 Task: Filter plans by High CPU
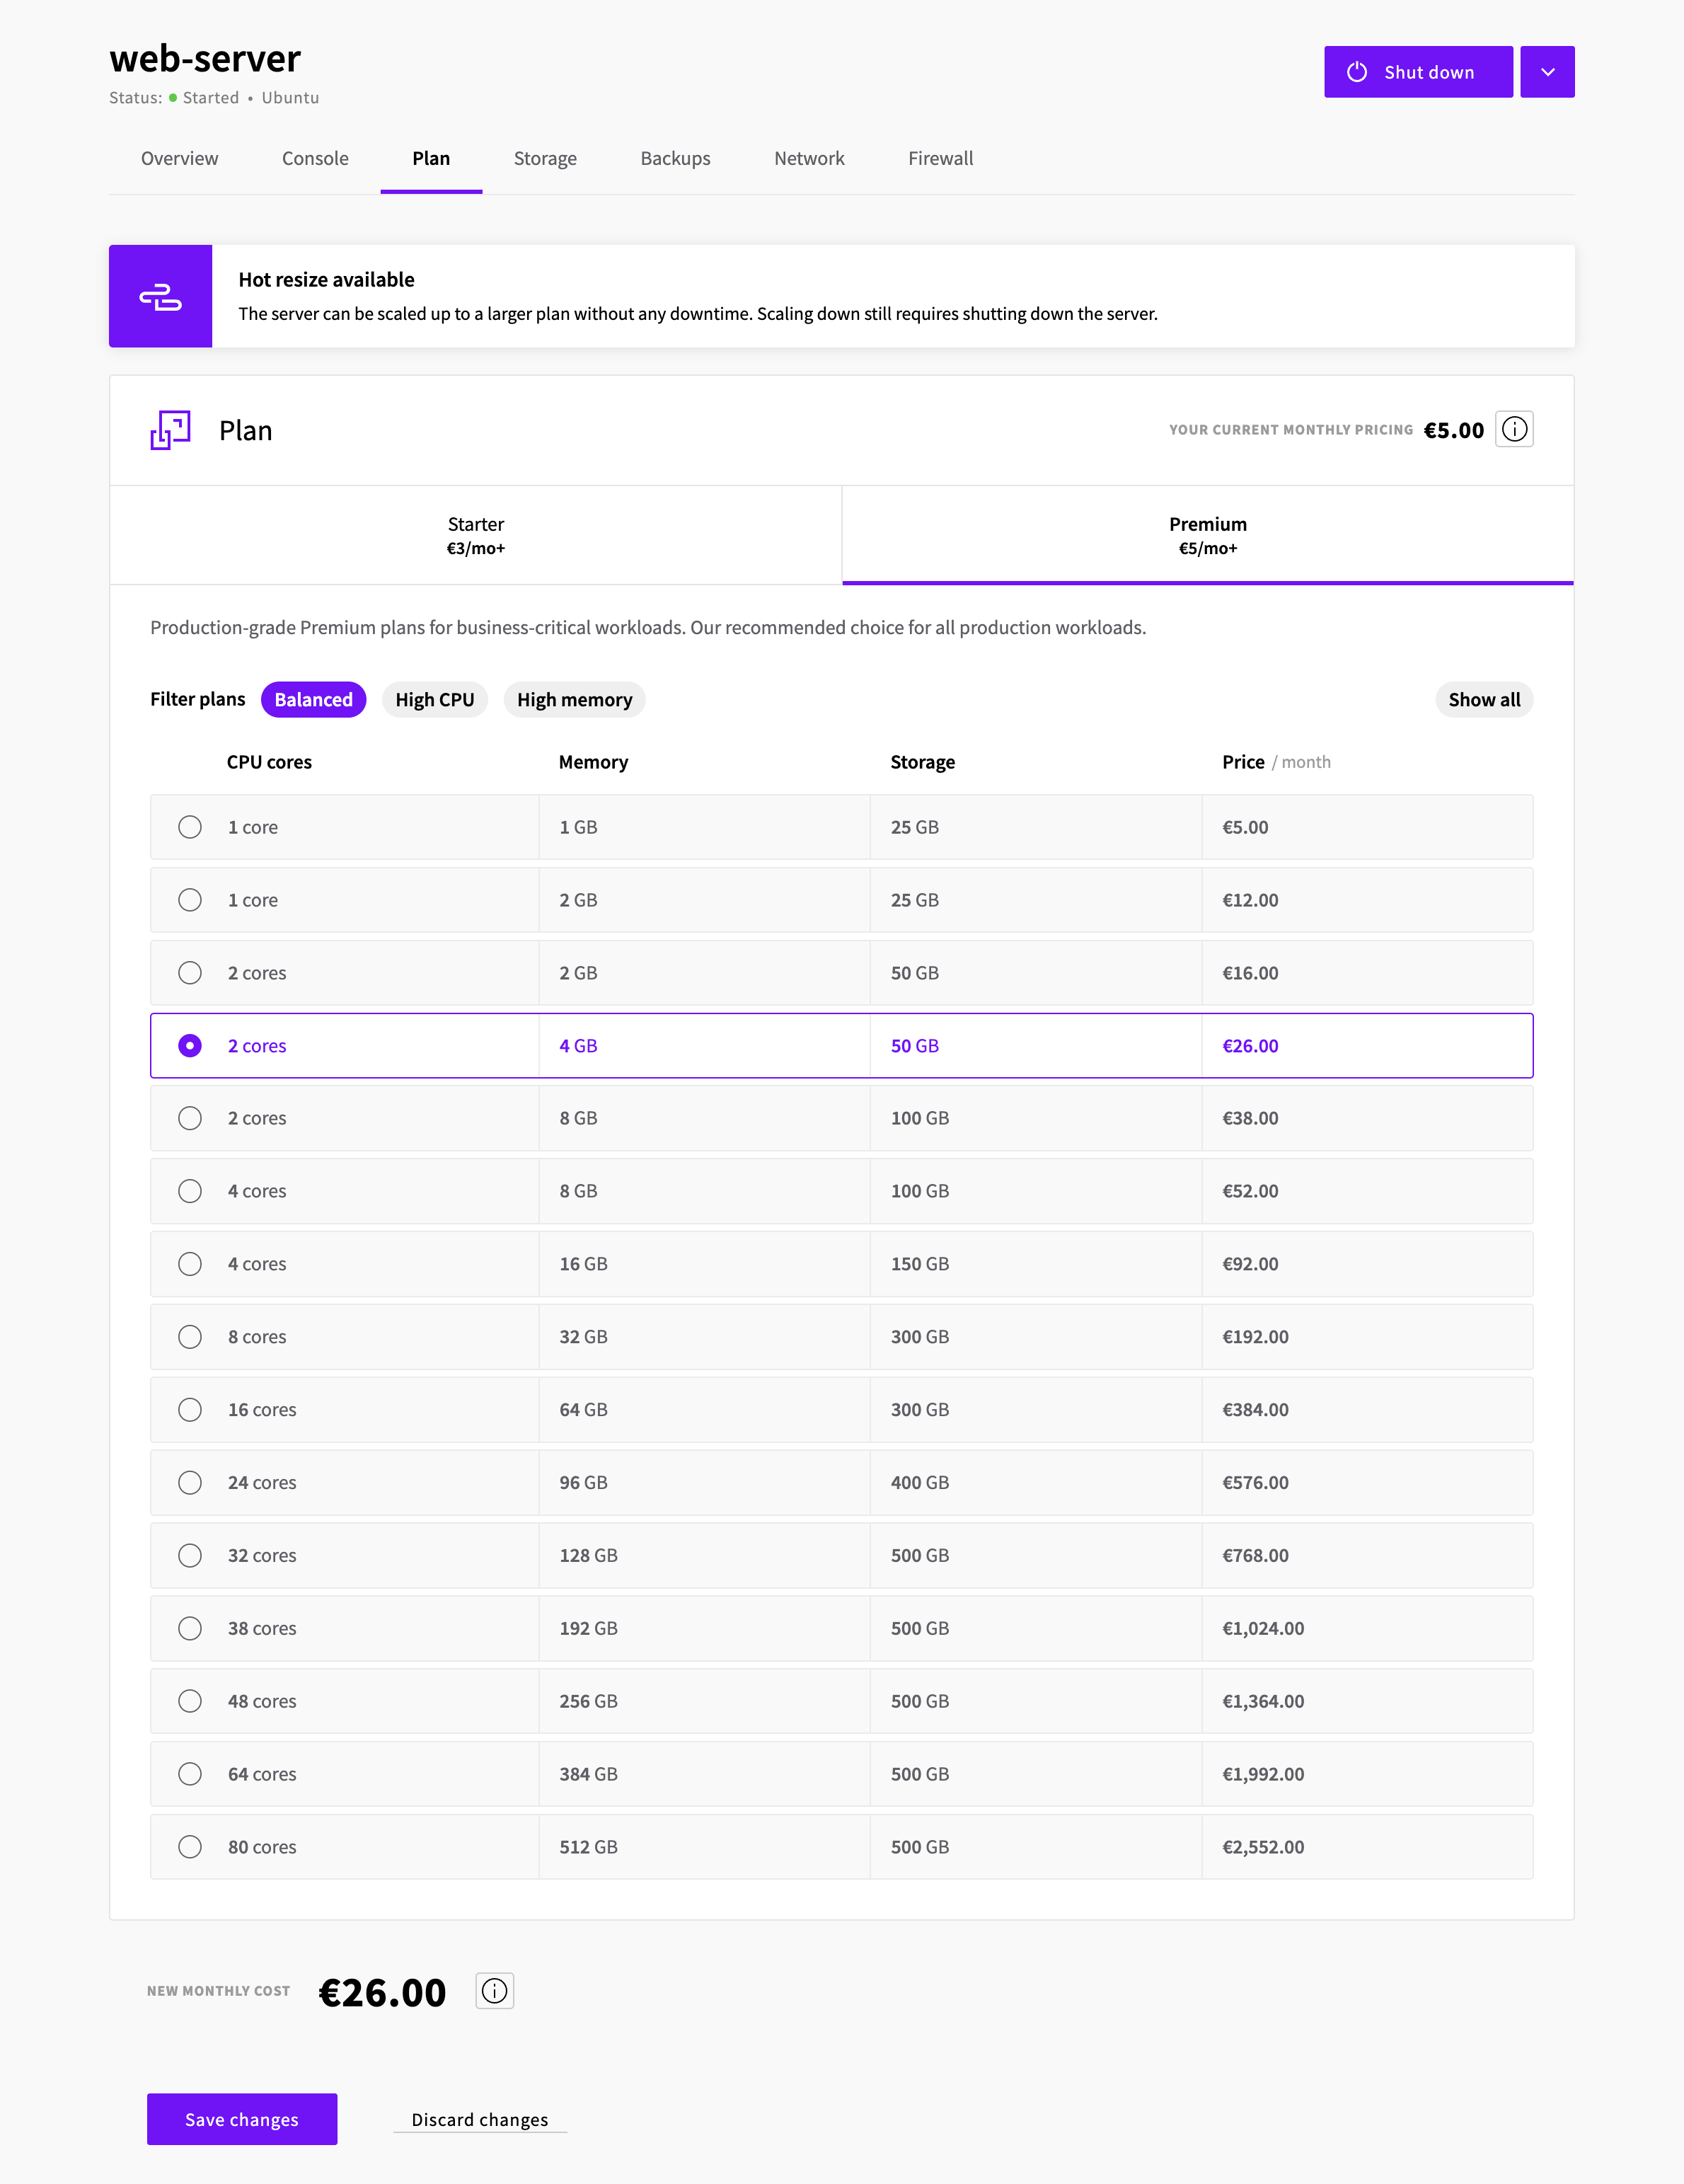pyautogui.click(x=435, y=700)
